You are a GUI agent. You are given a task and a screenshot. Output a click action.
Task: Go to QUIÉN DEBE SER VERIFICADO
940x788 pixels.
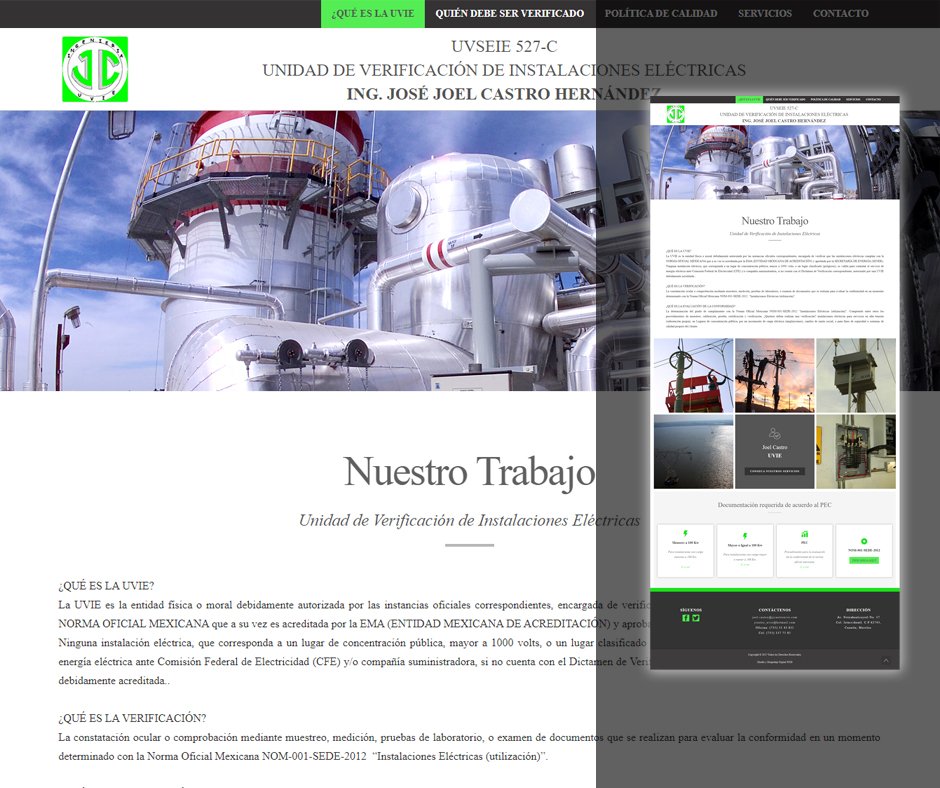[510, 14]
